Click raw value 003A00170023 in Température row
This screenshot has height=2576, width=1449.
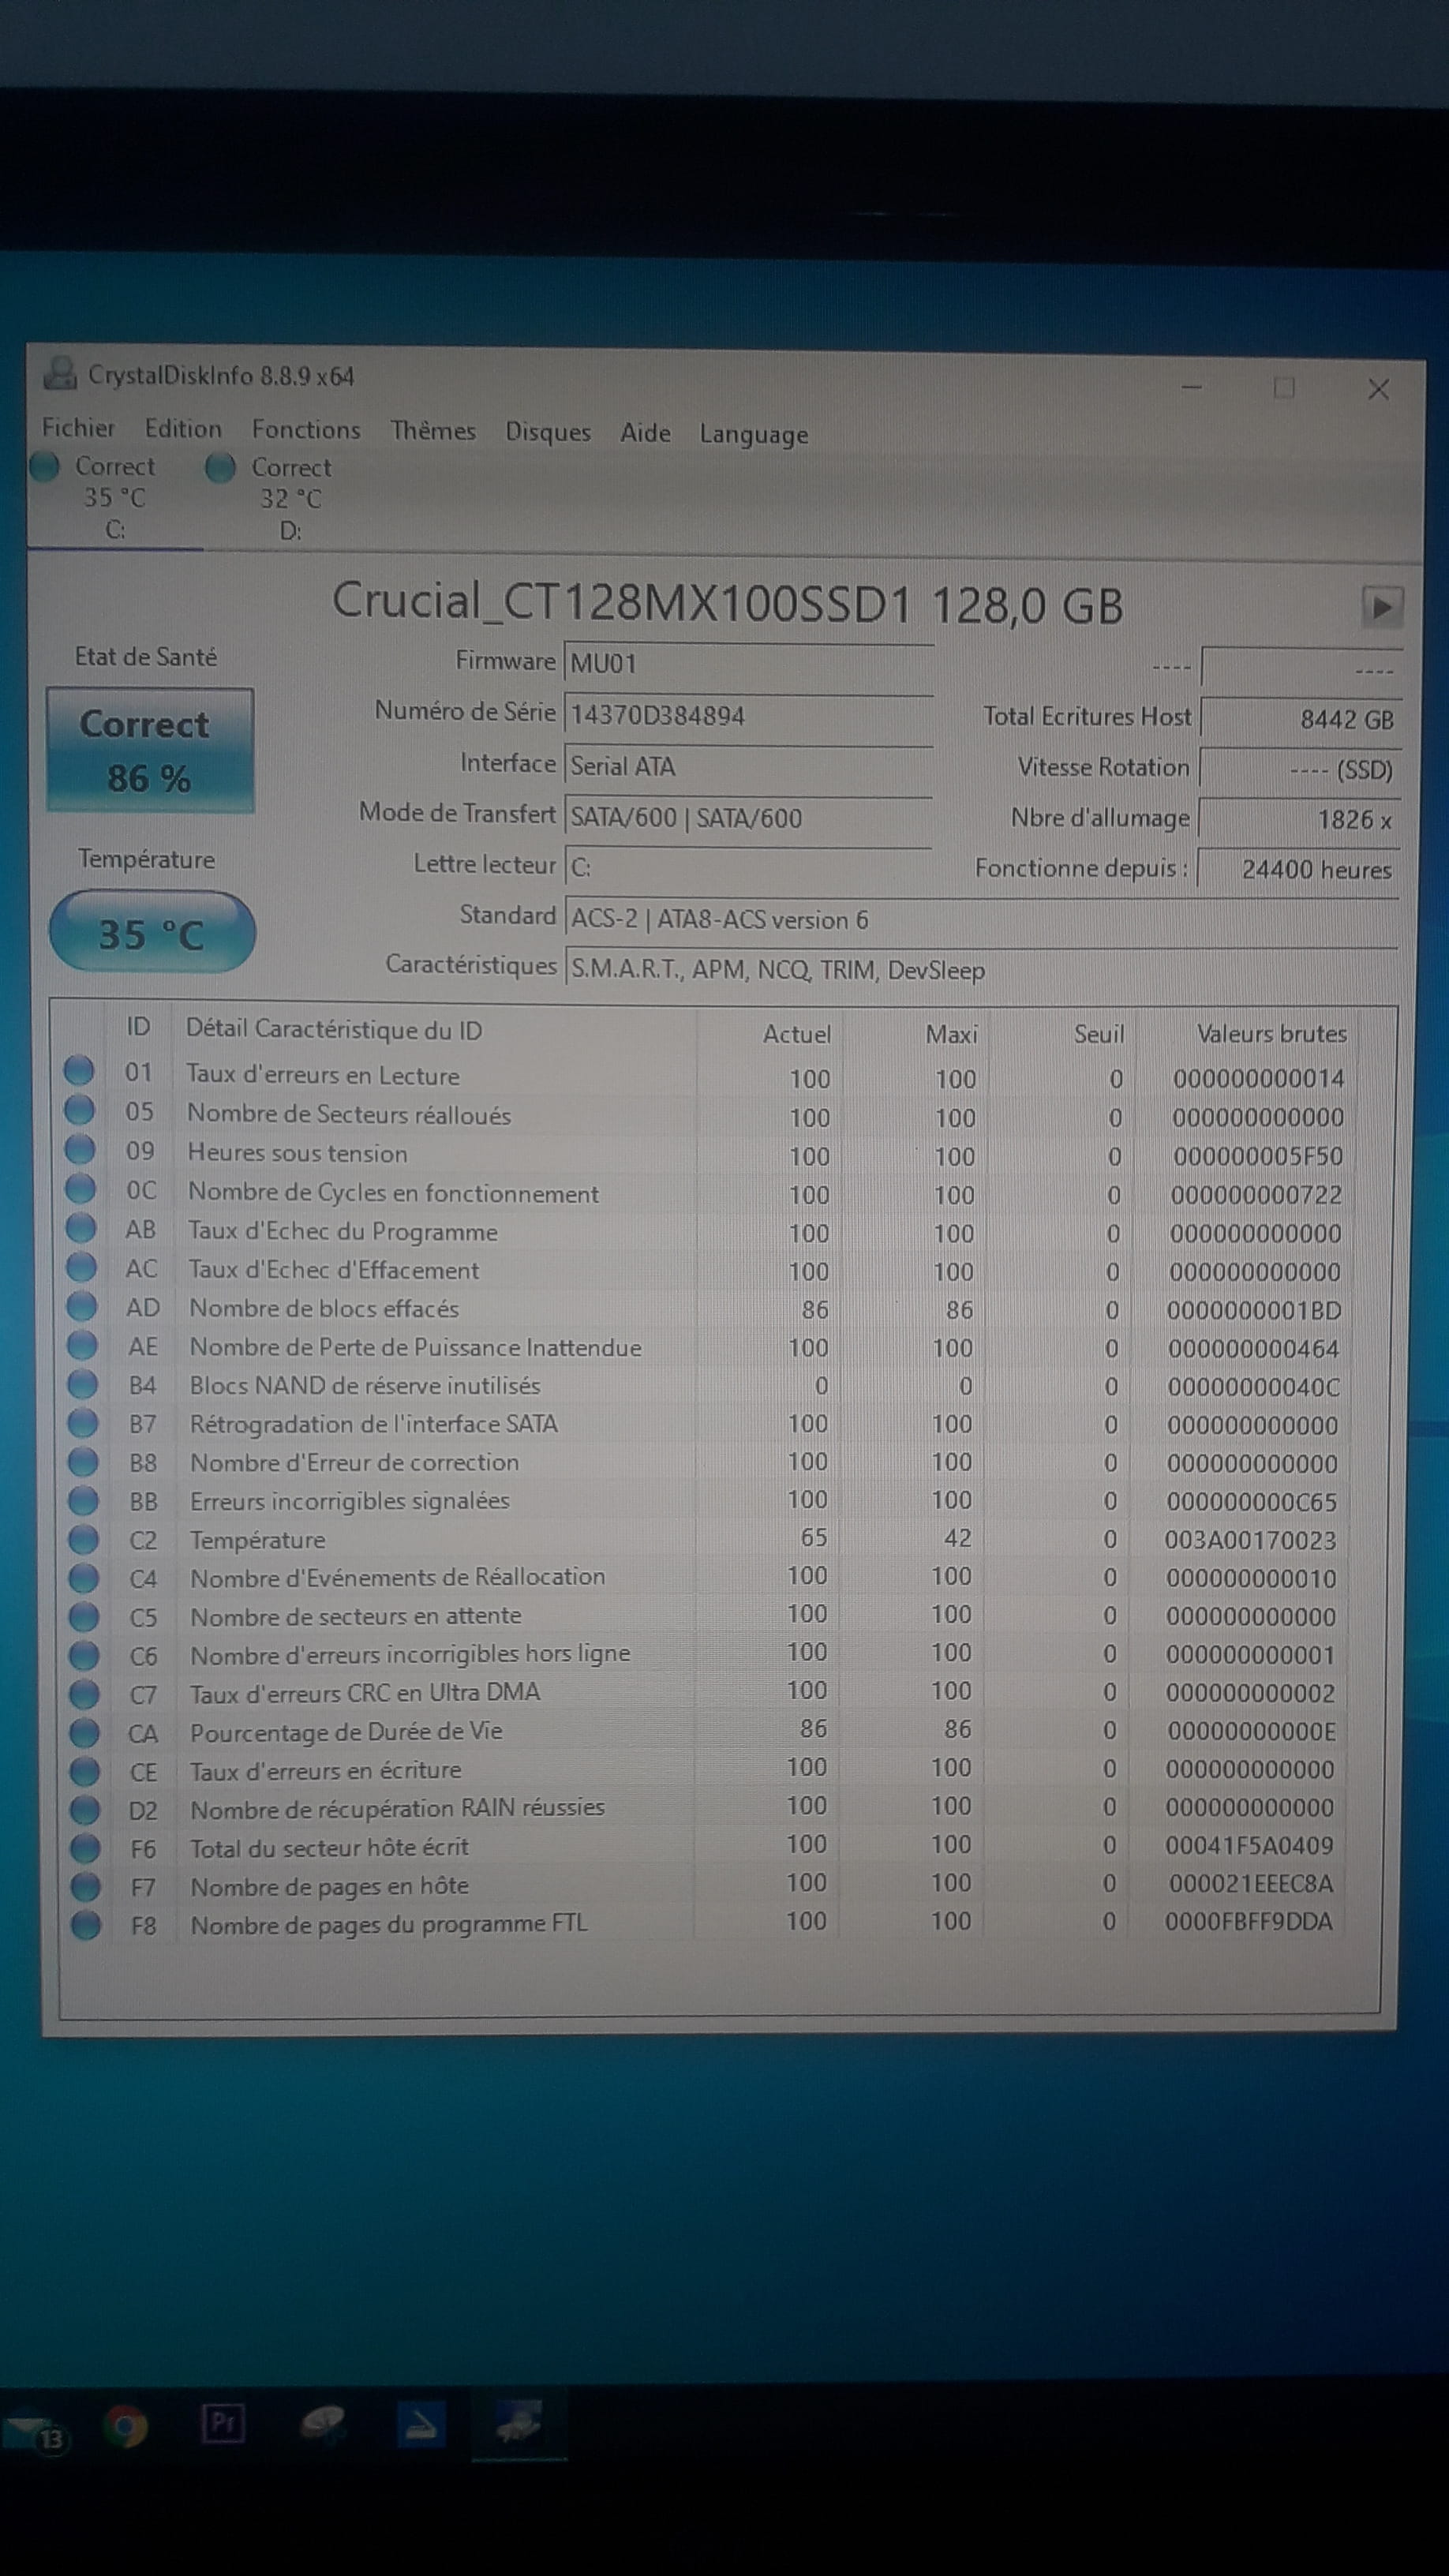click(x=1251, y=1540)
